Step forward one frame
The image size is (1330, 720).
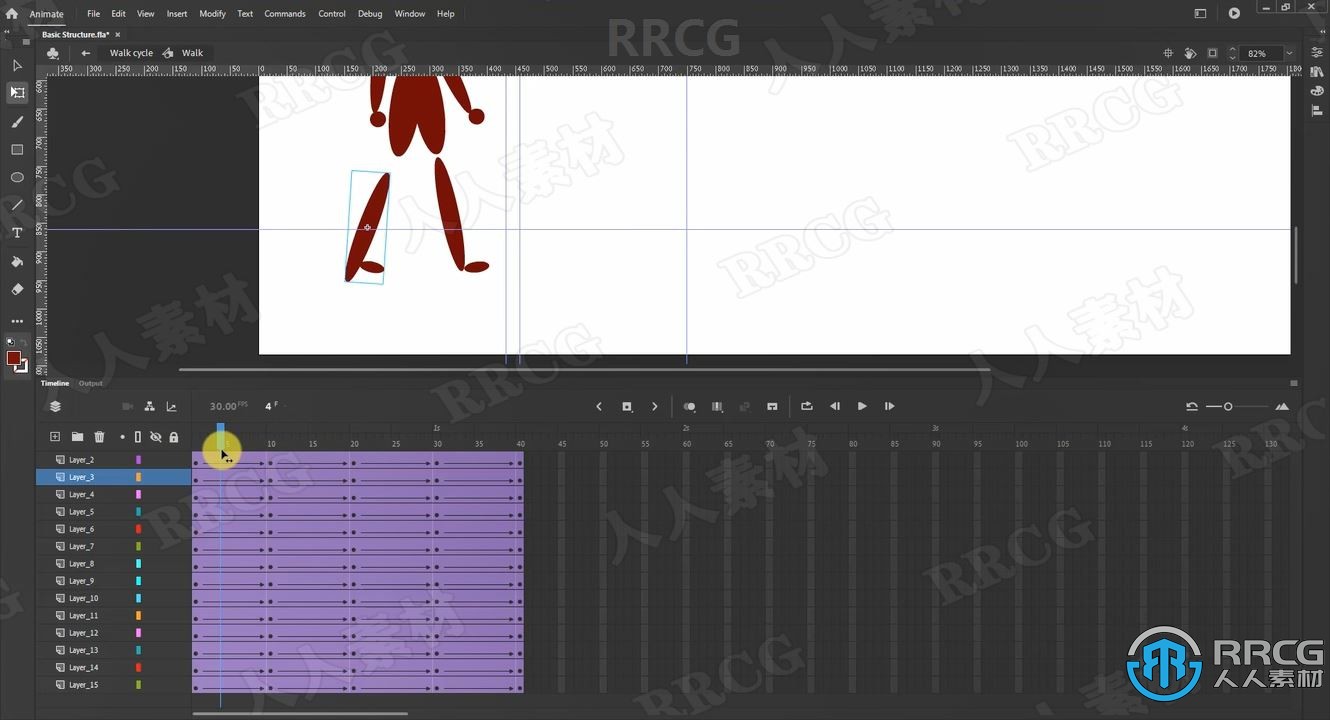(x=889, y=406)
